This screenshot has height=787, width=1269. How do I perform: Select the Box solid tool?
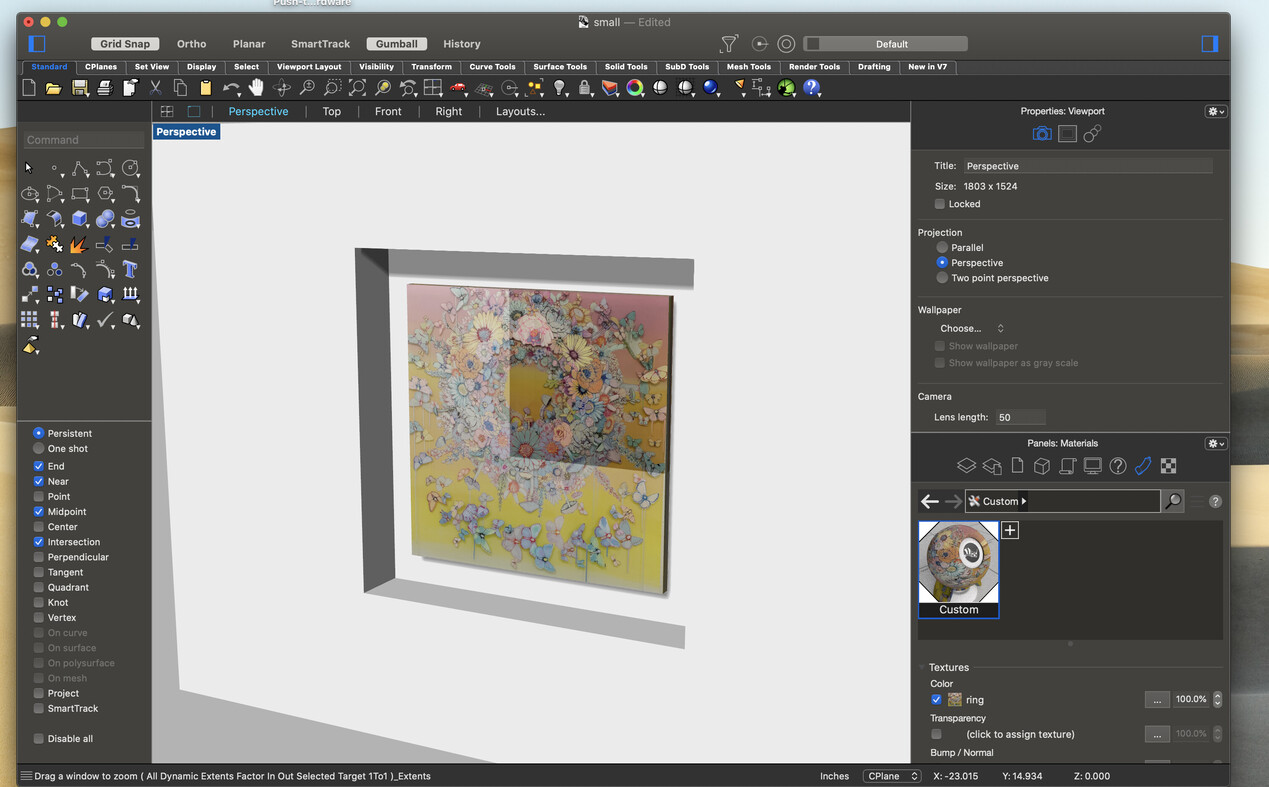coord(80,219)
